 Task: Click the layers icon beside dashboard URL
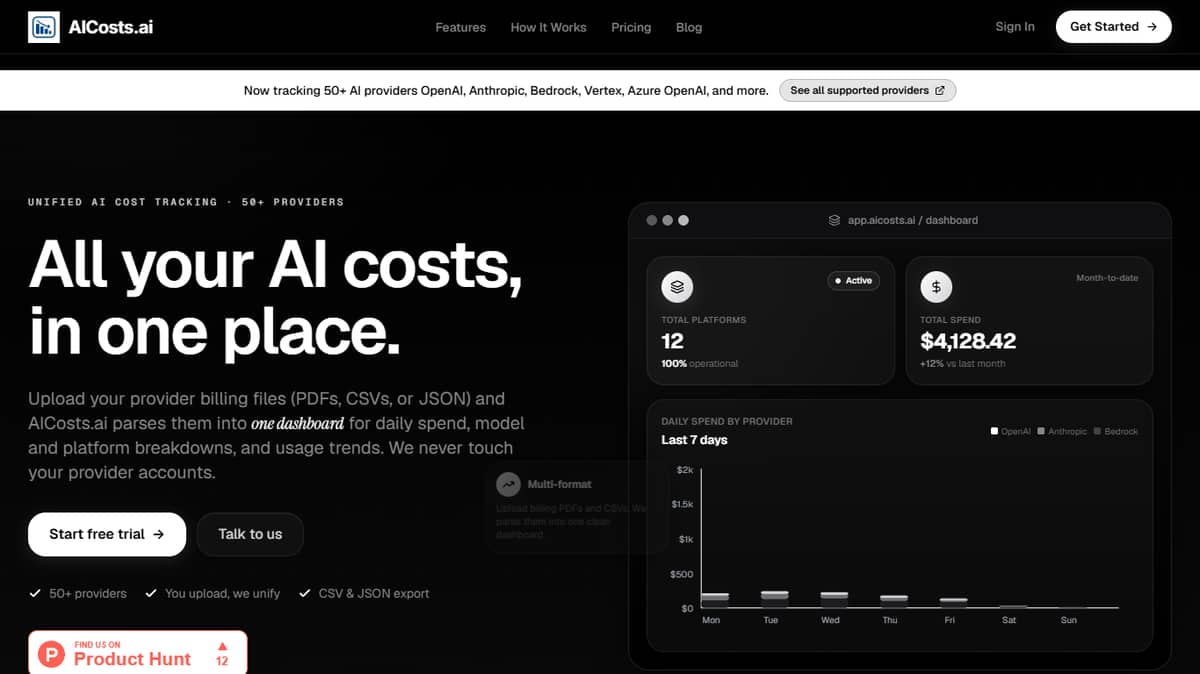834,220
